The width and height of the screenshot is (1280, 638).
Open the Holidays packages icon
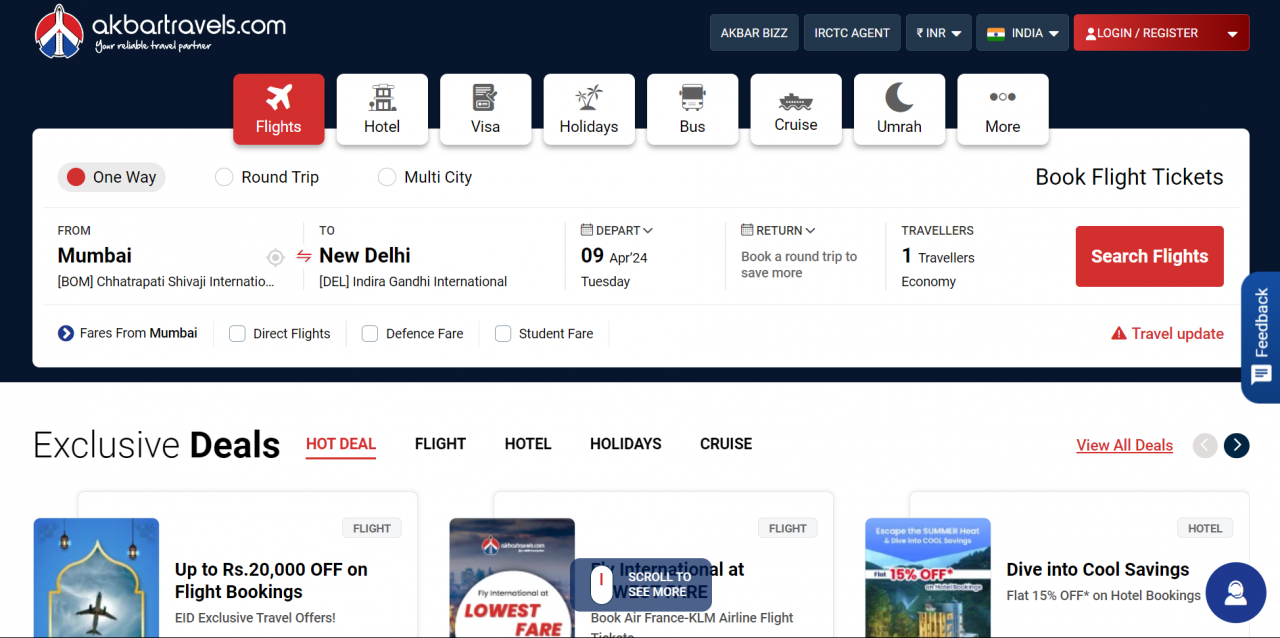tap(588, 98)
